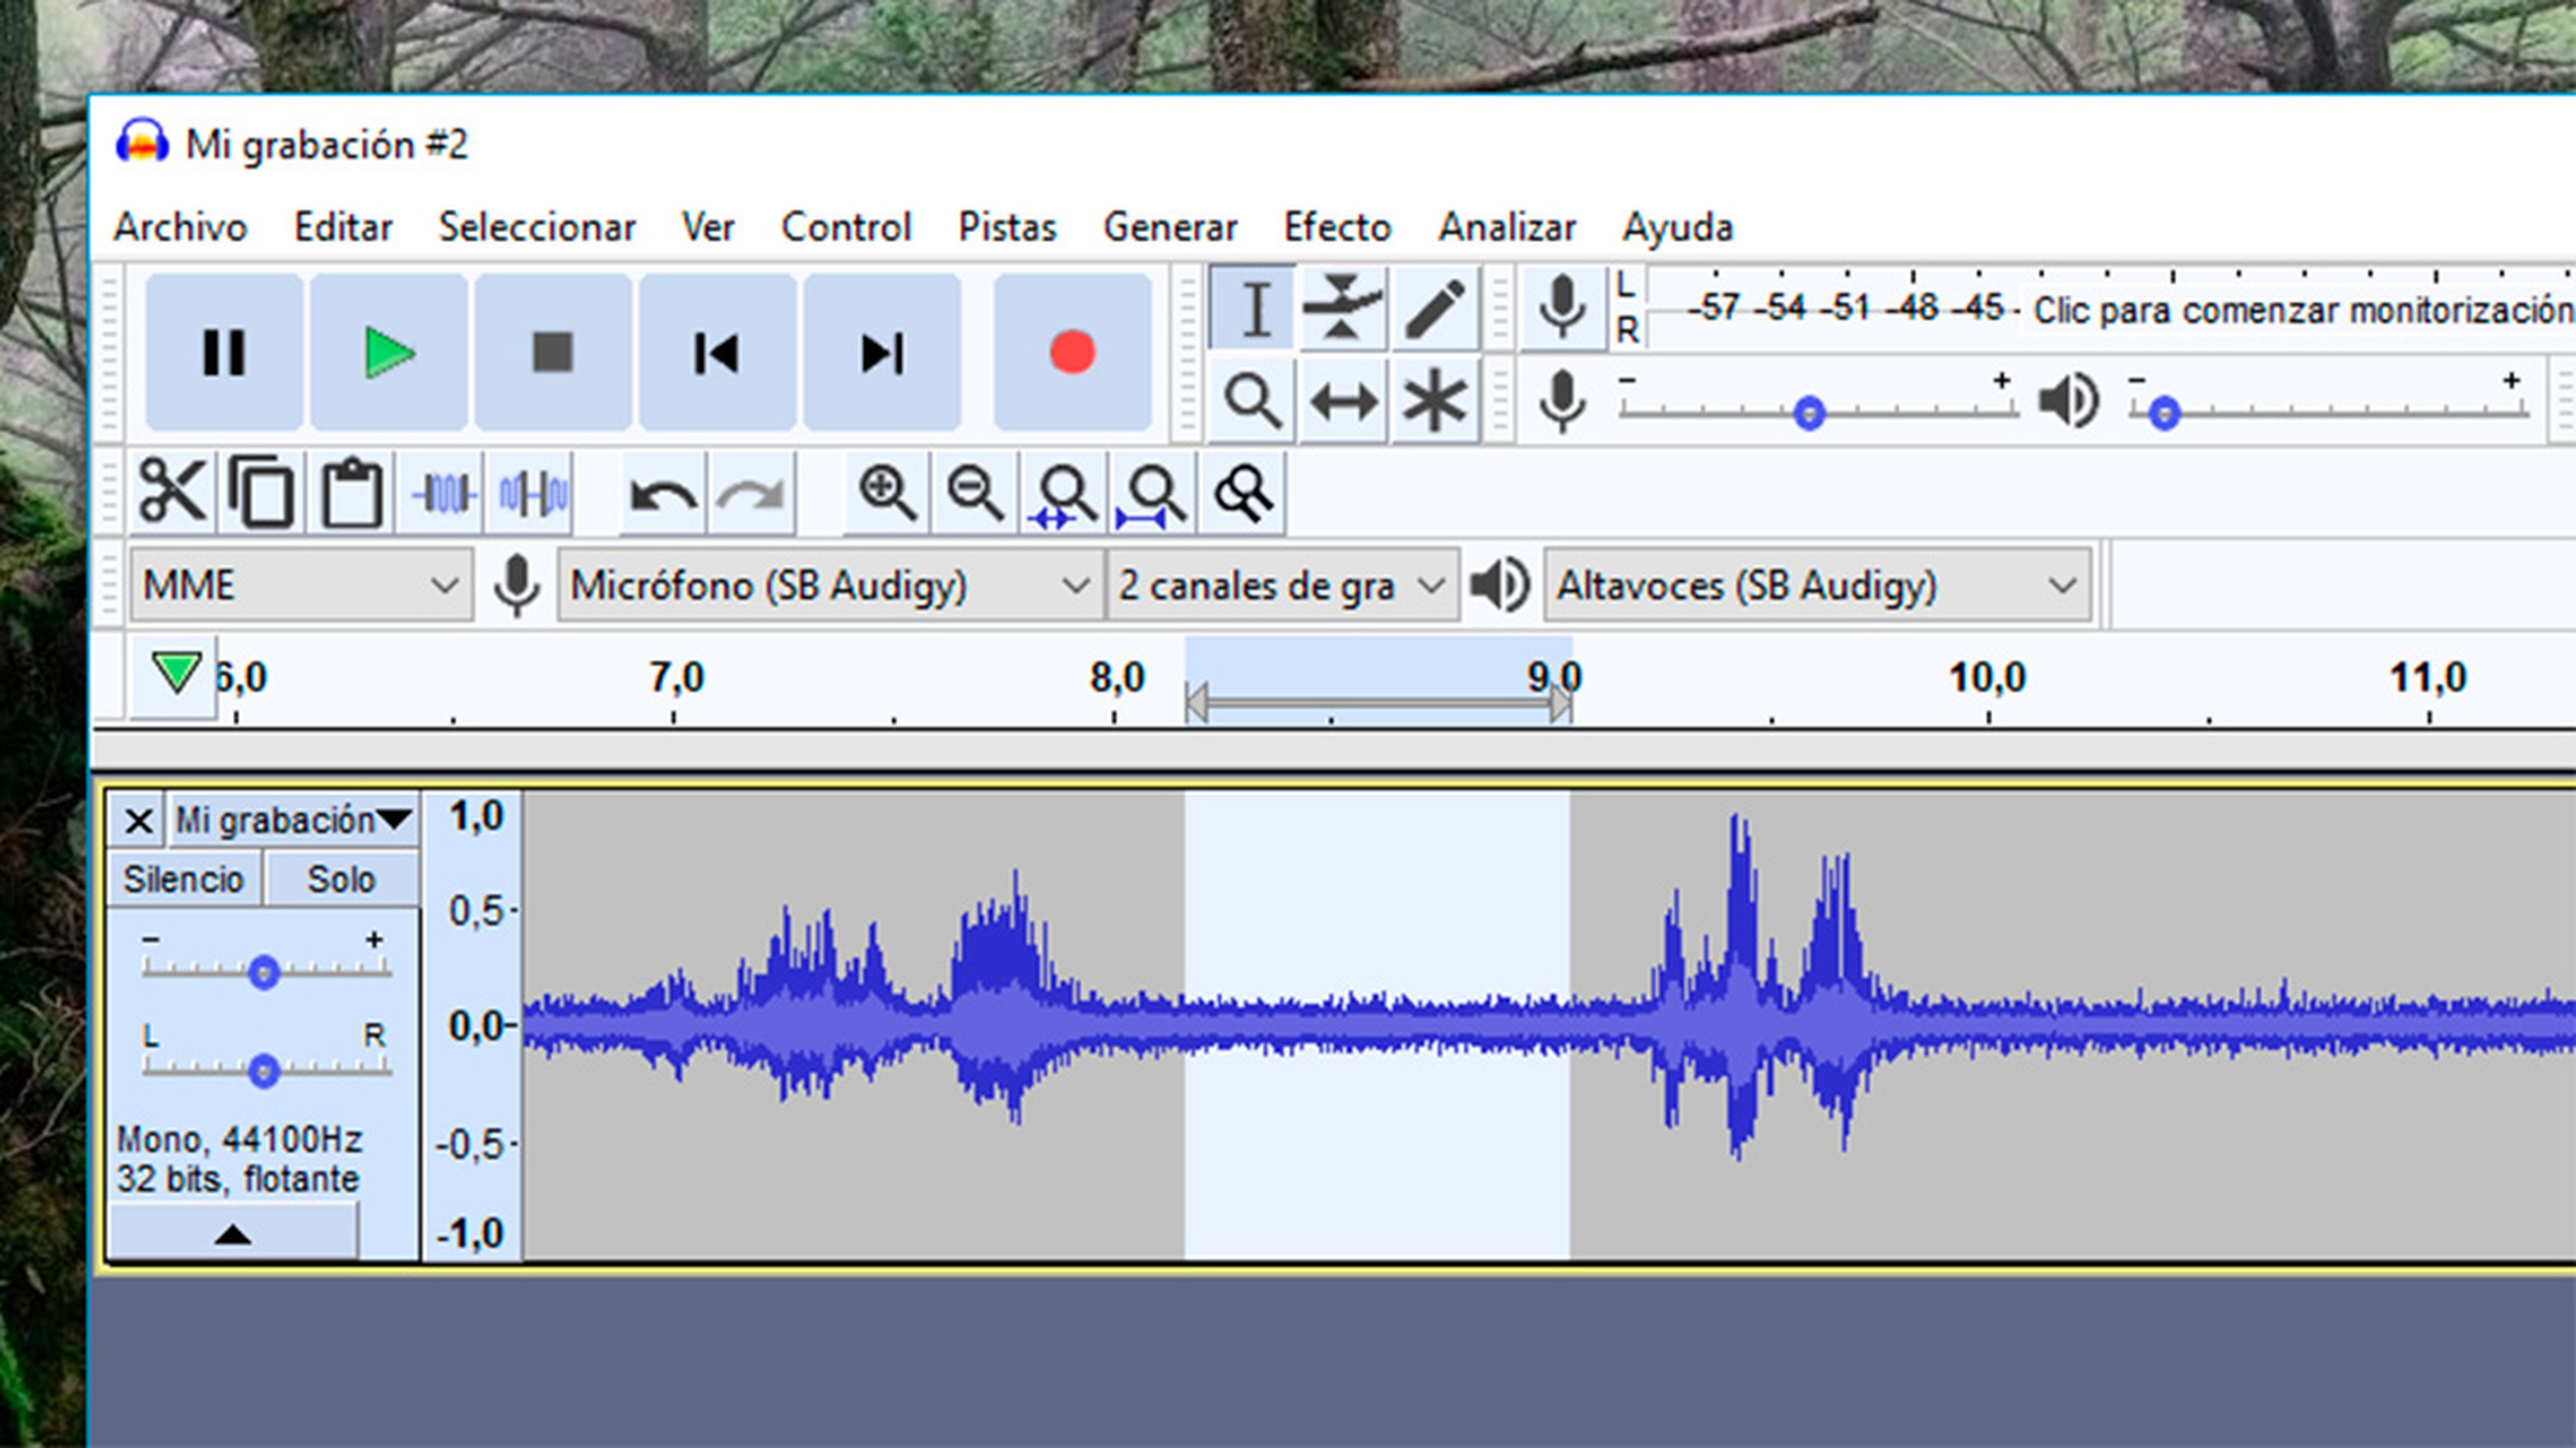Open the Pistas menu
2576x1448 pixels.
[x=1007, y=228]
